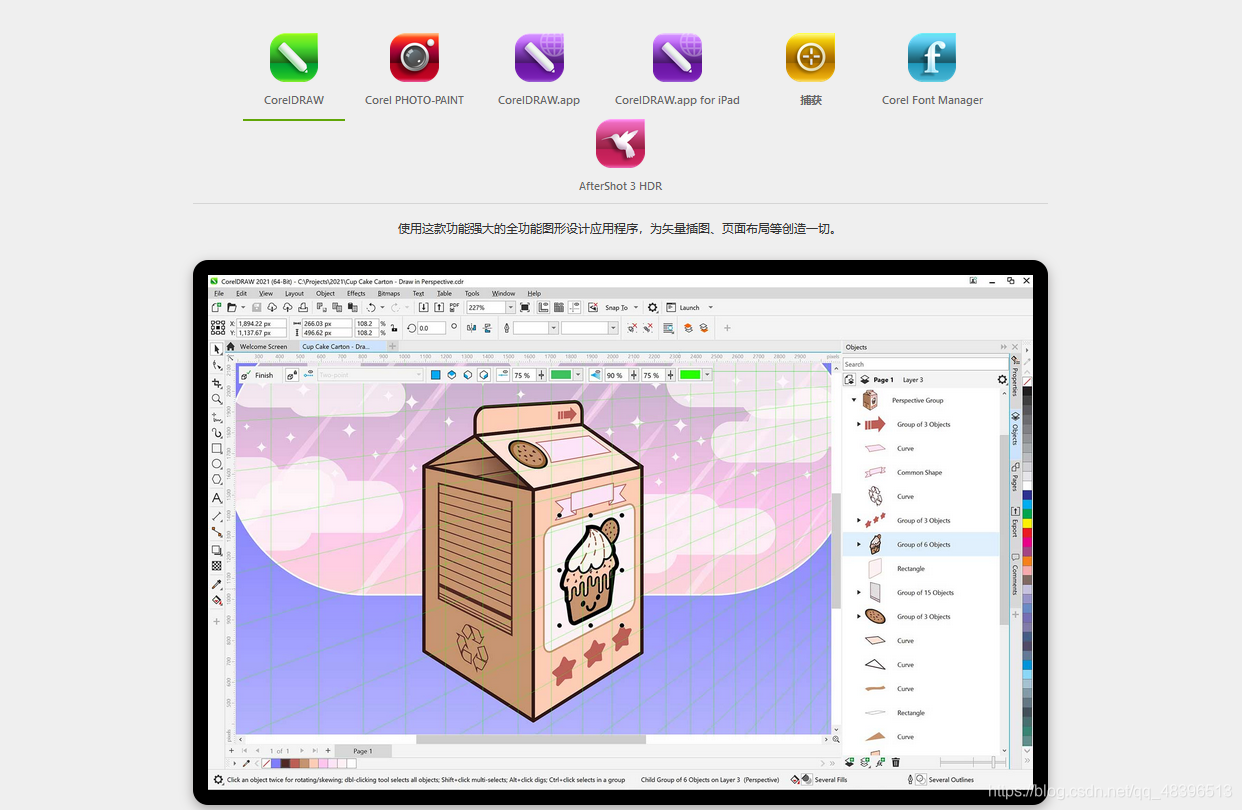The image size is (1242, 810).
Task: Select the Corel PHOTO-PAINT app icon
Action: (x=414, y=58)
